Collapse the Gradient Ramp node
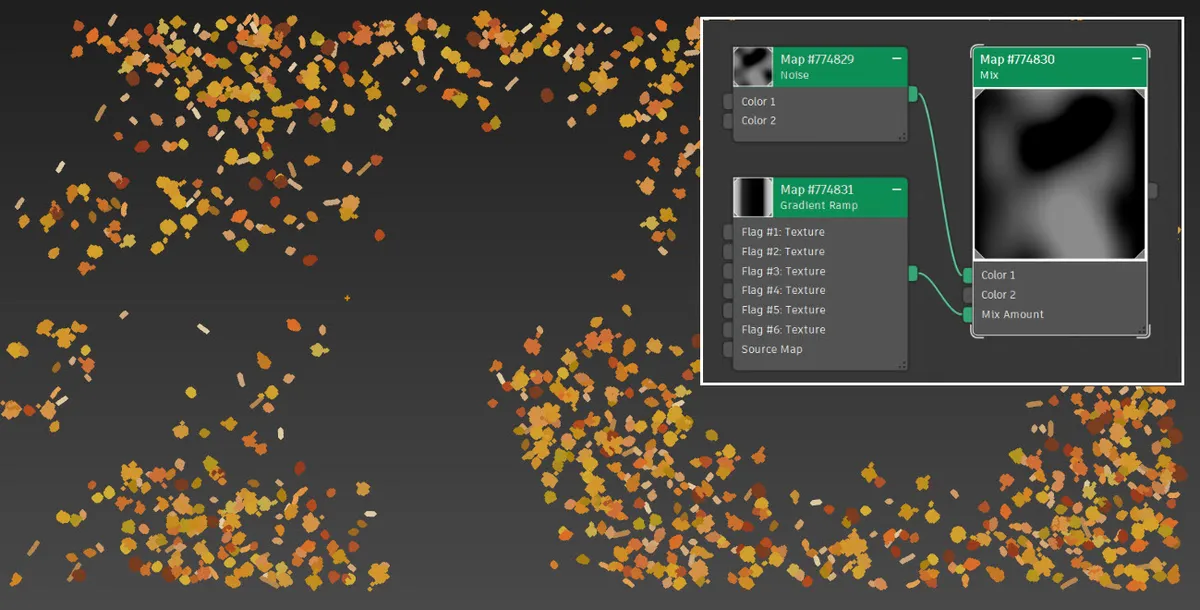 [x=896, y=189]
